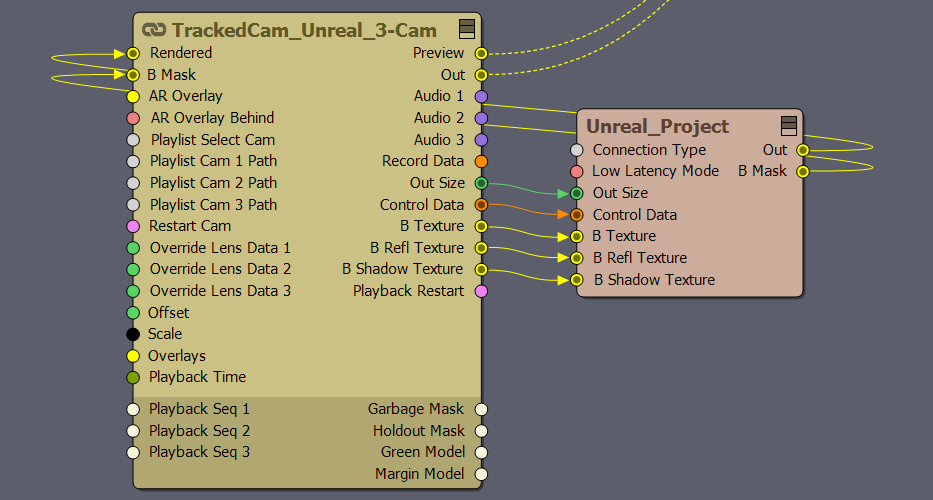Click the link icon beside TrackedCam_Unreal_3-Cam title
Screen dimensions: 933x500
pyautogui.click(x=155, y=30)
